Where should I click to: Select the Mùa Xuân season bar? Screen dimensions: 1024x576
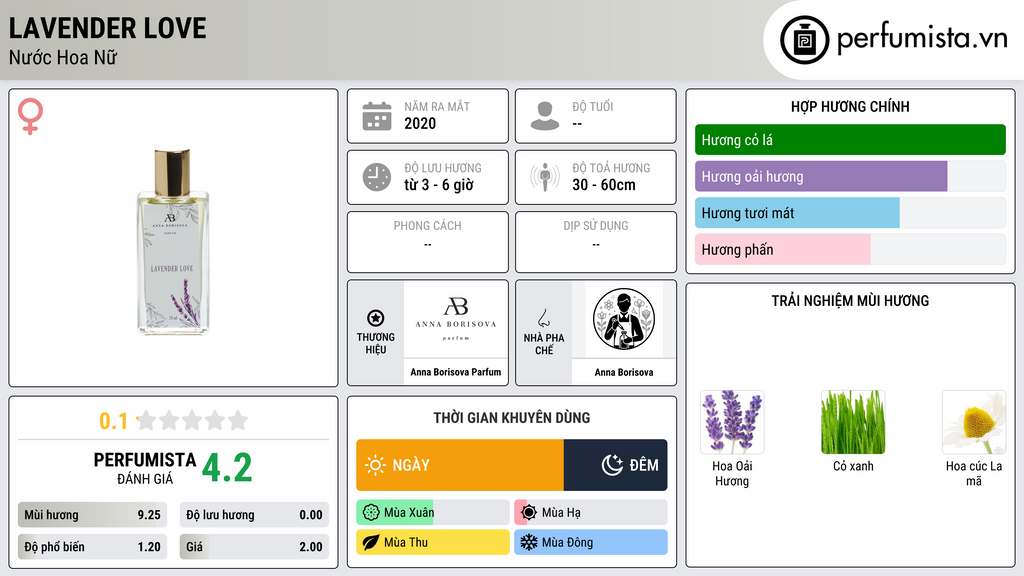pos(432,513)
